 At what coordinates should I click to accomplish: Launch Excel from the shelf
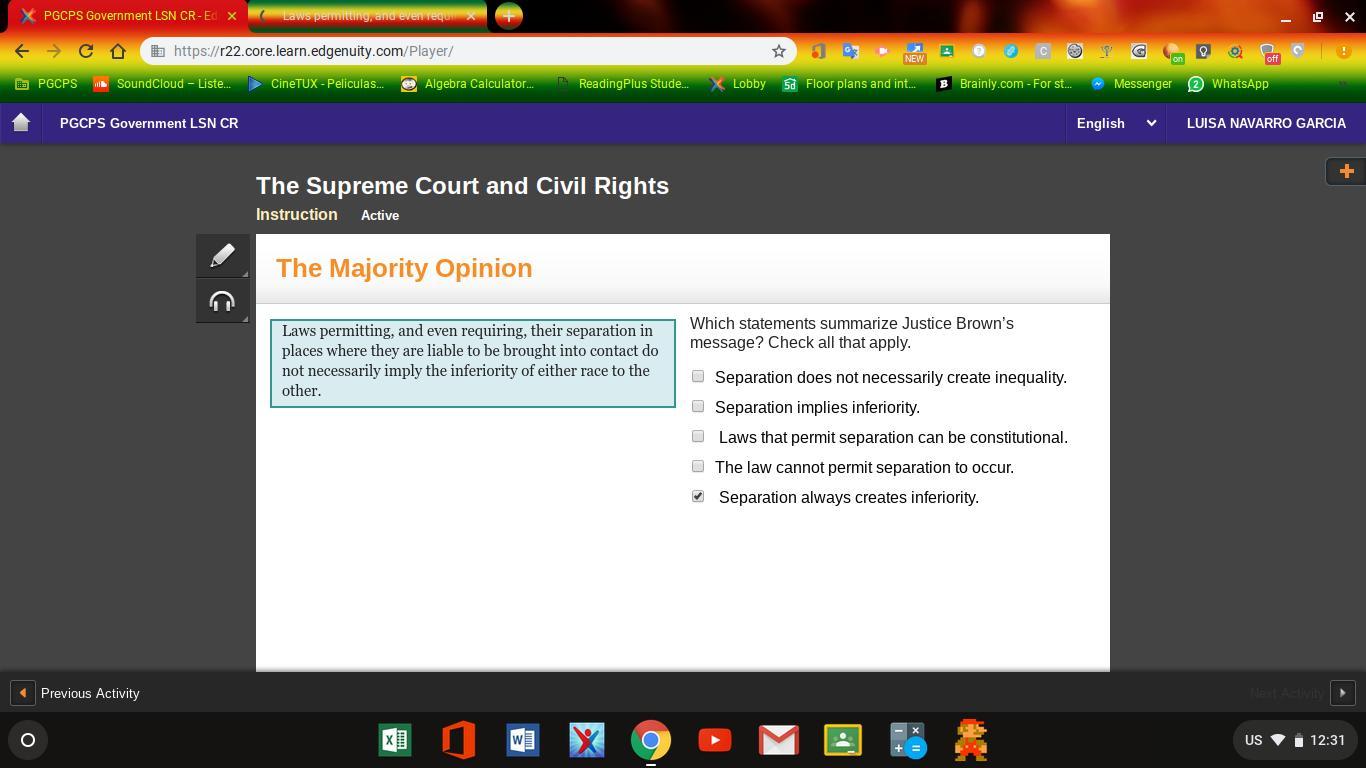point(395,740)
